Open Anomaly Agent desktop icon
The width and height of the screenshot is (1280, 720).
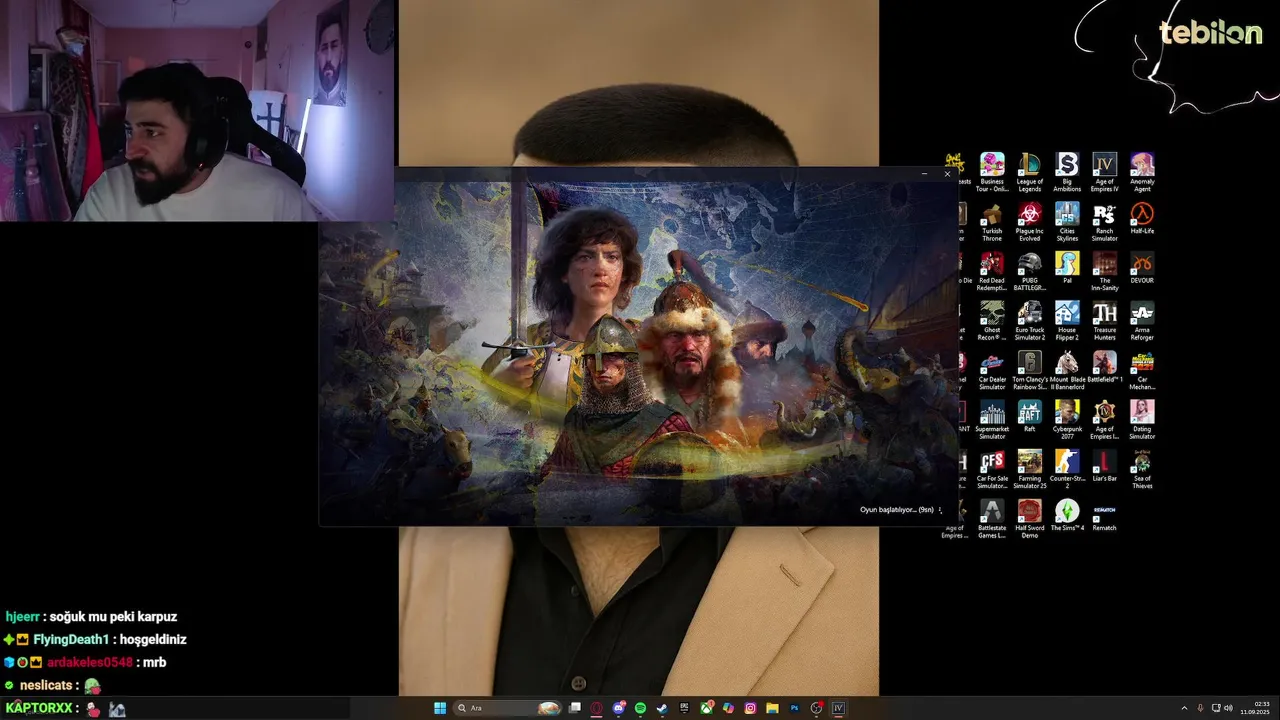click(x=1142, y=172)
